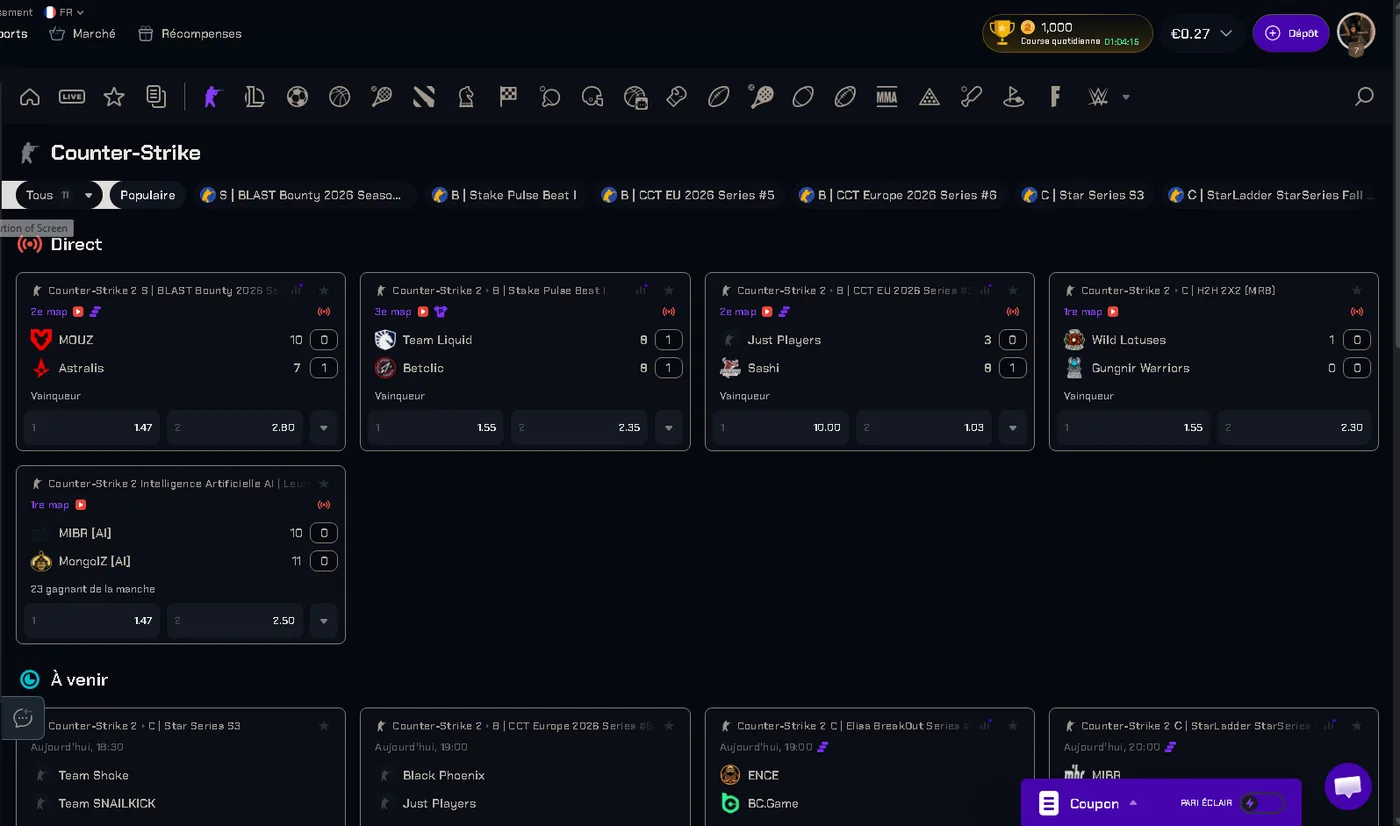The height and width of the screenshot is (826, 1400).
Task: Open favorites star in the sports bar
Action: pyautogui.click(x=114, y=97)
